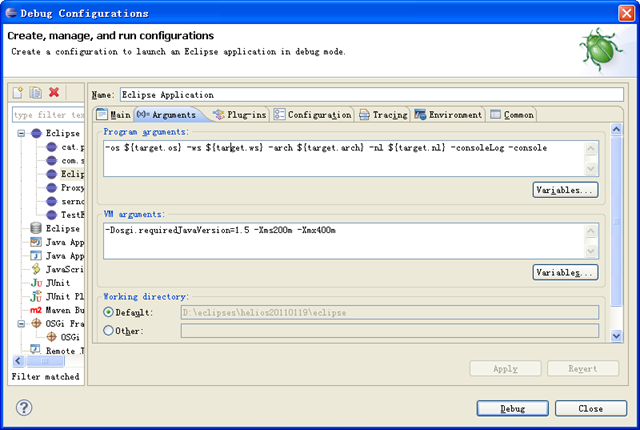Click the Eclipse Application parent node icon
This screenshot has width=640, height=430.
[x=36, y=133]
